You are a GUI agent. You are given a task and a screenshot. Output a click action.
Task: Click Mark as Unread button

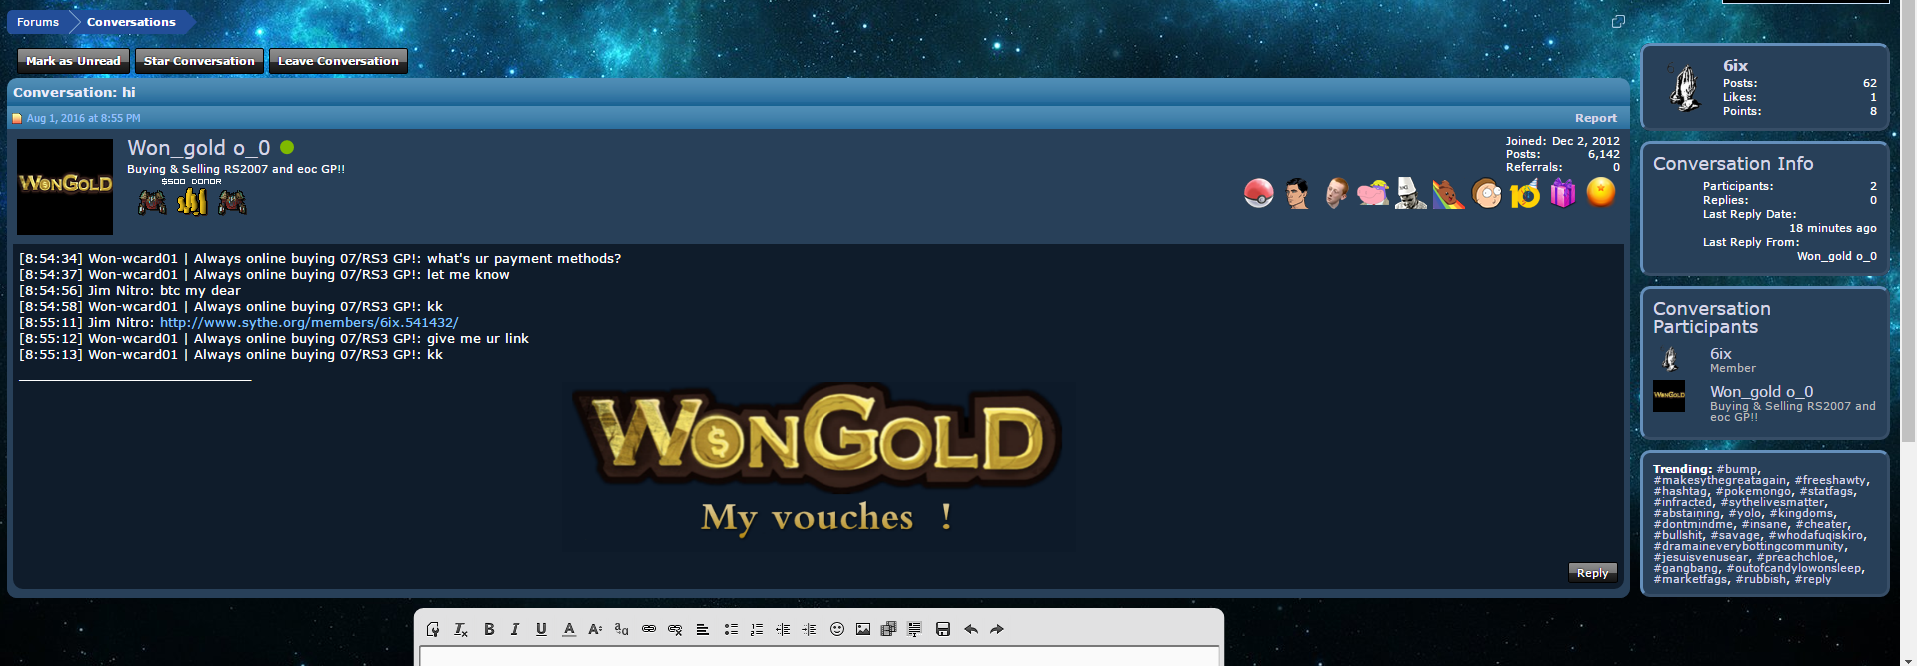click(x=73, y=61)
